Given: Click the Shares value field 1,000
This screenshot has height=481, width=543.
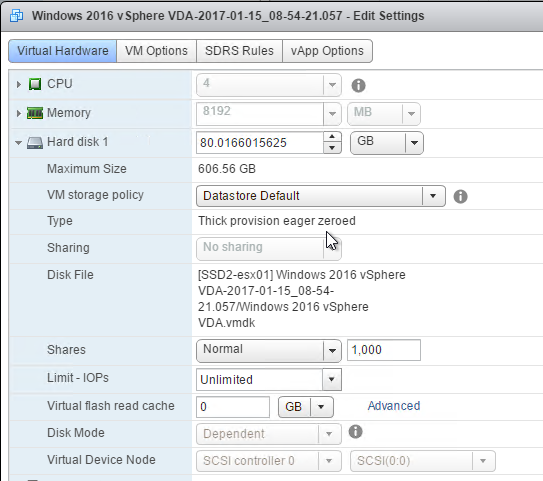Looking at the screenshot, I should point(384,350).
